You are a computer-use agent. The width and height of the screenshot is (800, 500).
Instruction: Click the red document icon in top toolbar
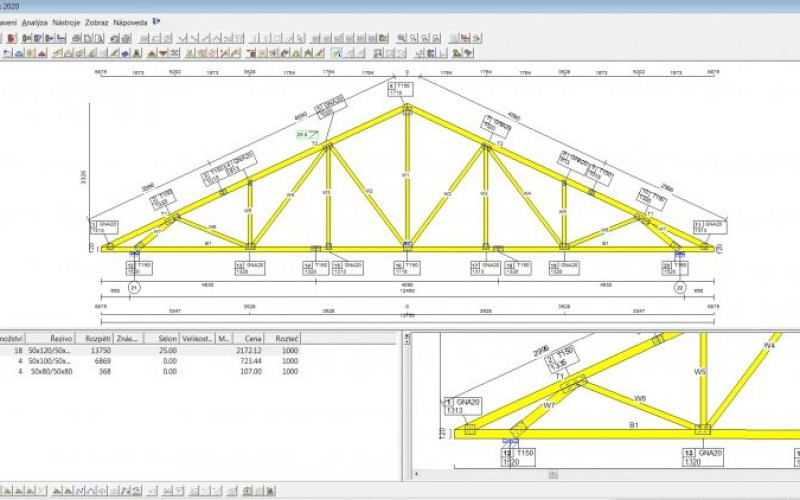tap(12, 38)
